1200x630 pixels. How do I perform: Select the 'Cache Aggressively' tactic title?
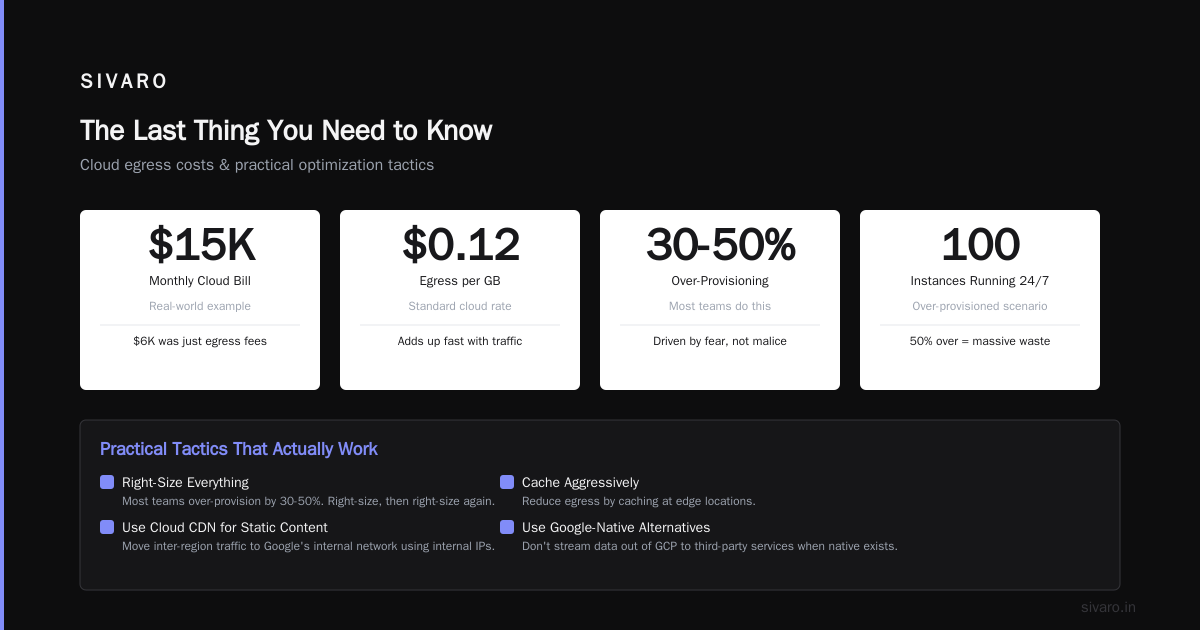point(580,482)
